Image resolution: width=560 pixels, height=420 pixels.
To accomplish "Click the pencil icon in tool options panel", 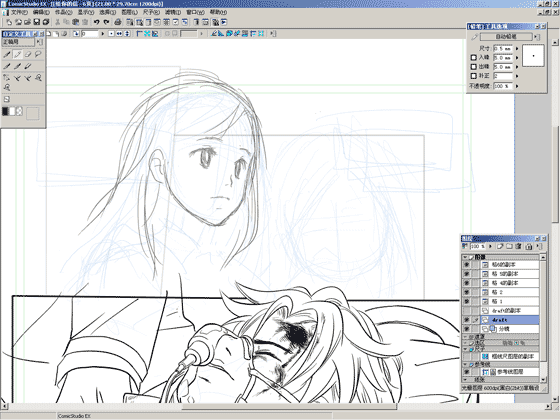I will click(x=474, y=37).
